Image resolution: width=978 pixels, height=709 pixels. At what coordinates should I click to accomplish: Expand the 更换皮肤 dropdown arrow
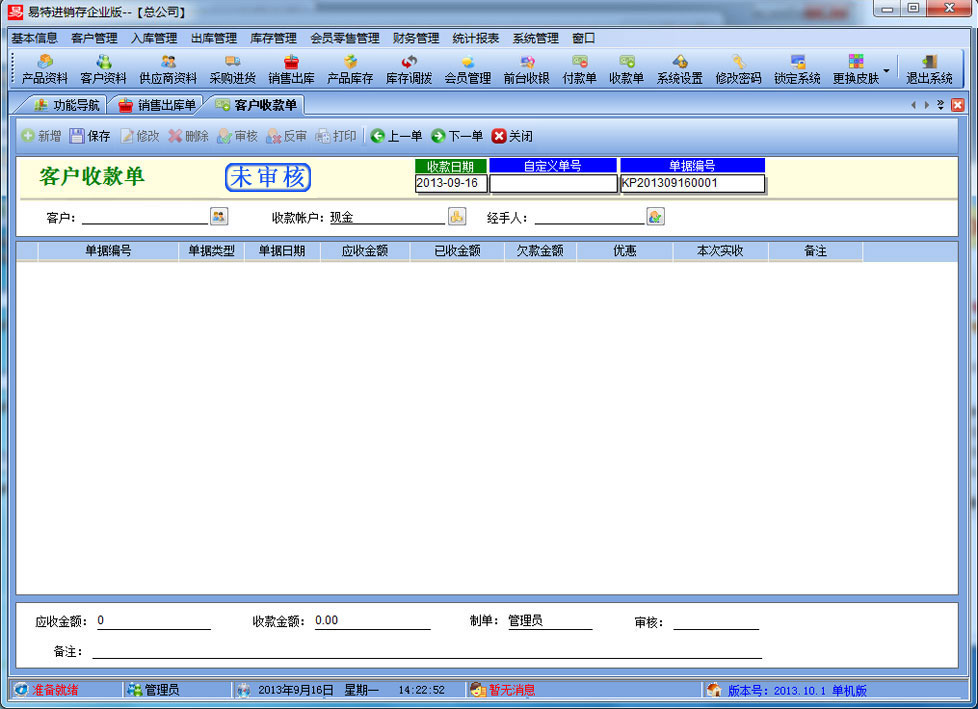(x=887, y=71)
